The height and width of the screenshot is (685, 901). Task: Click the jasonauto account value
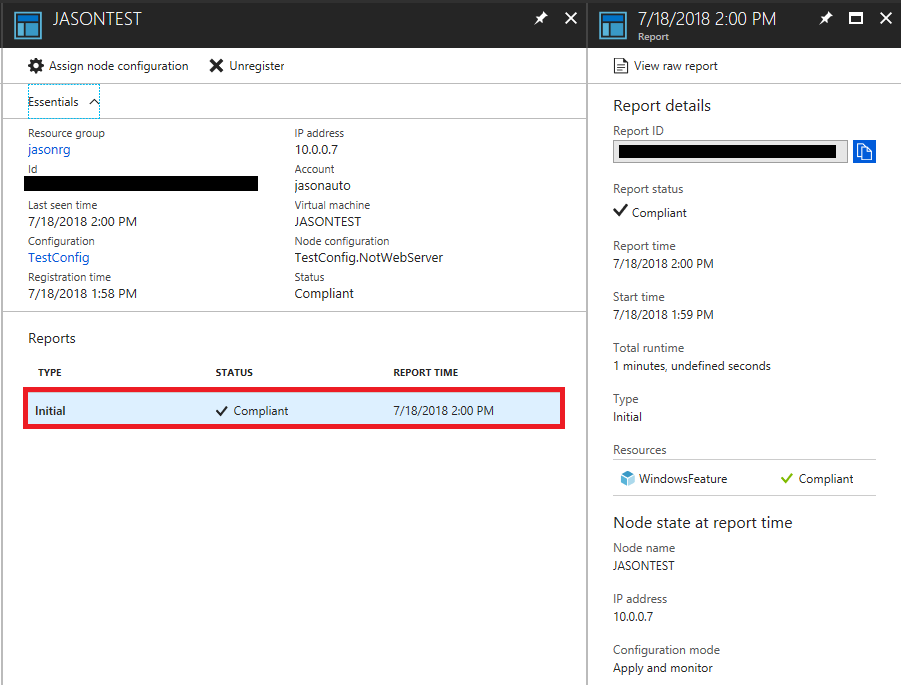point(322,186)
